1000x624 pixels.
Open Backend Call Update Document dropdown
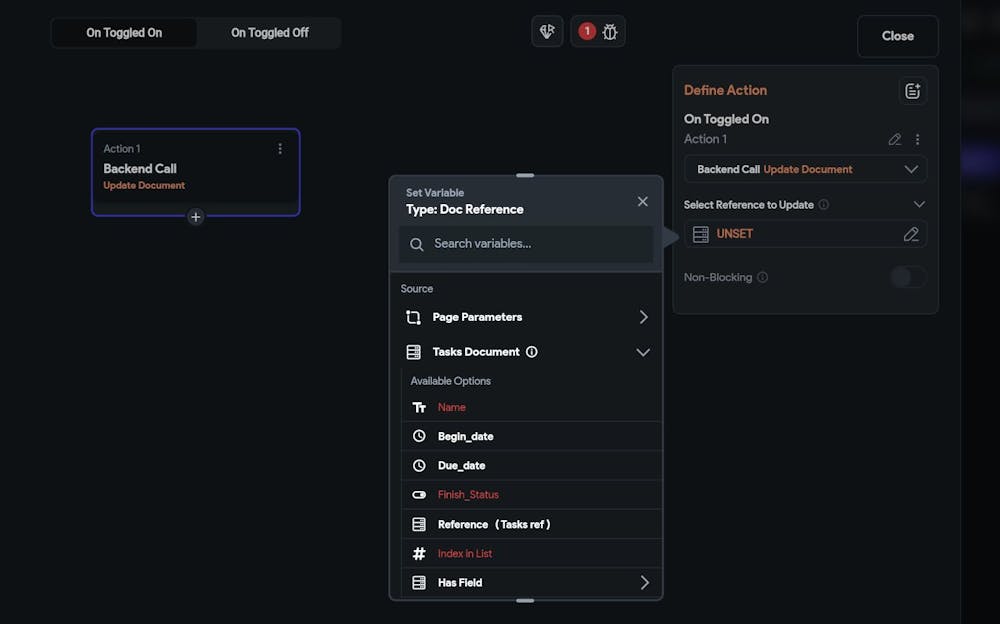coord(805,169)
